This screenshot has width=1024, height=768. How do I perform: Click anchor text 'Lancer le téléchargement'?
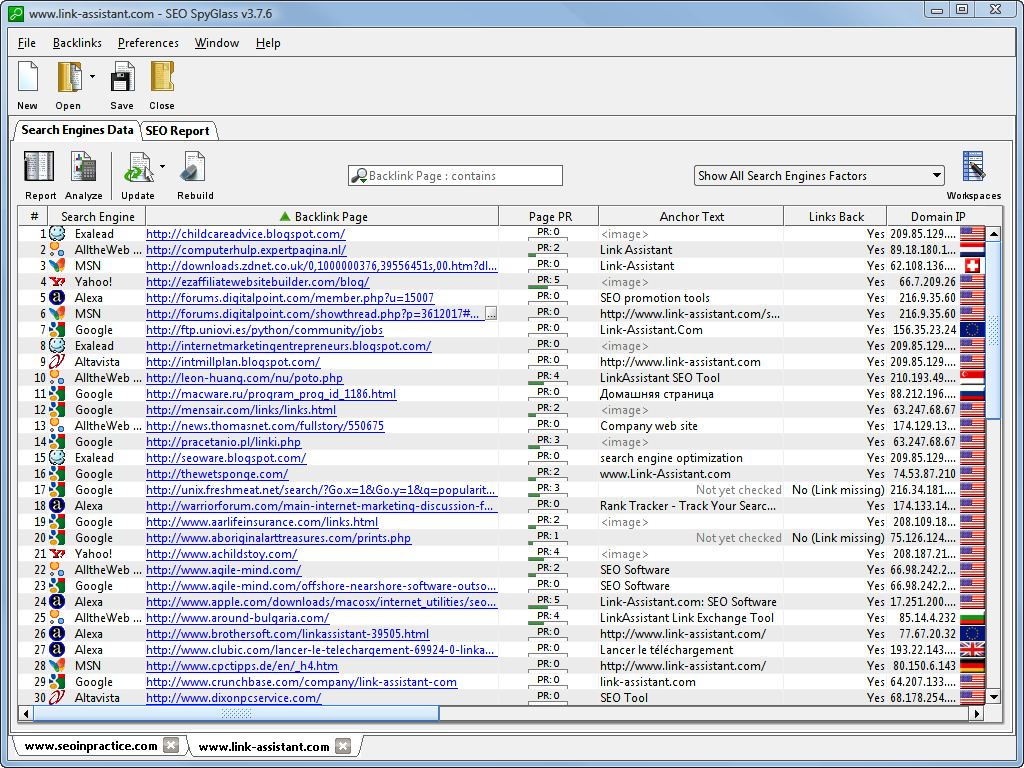click(x=666, y=650)
